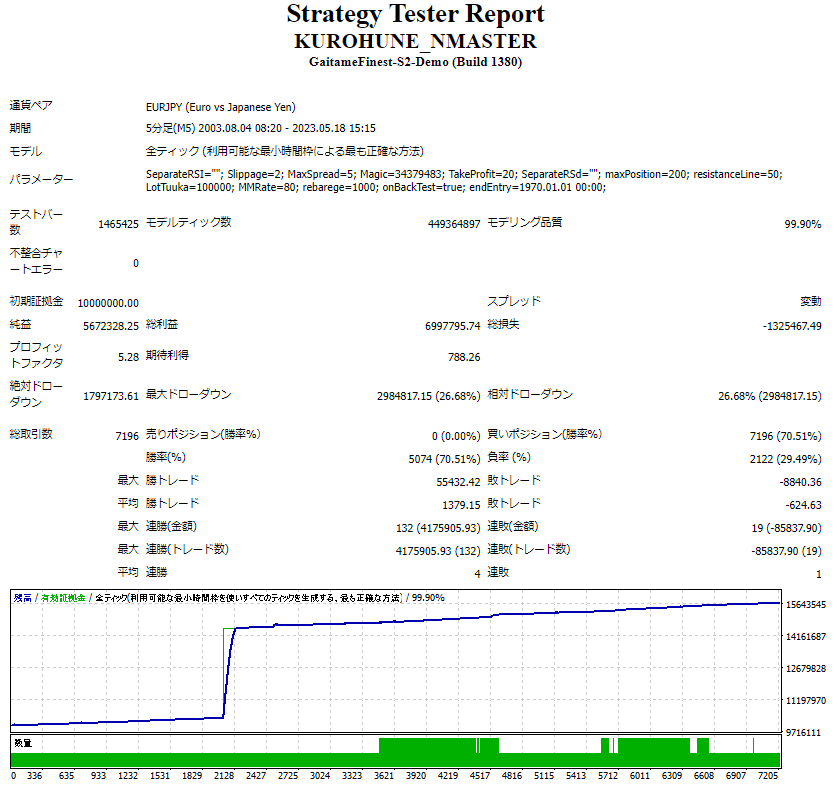
Task: Click the Strategy Tester Report title
Action: (415, 14)
